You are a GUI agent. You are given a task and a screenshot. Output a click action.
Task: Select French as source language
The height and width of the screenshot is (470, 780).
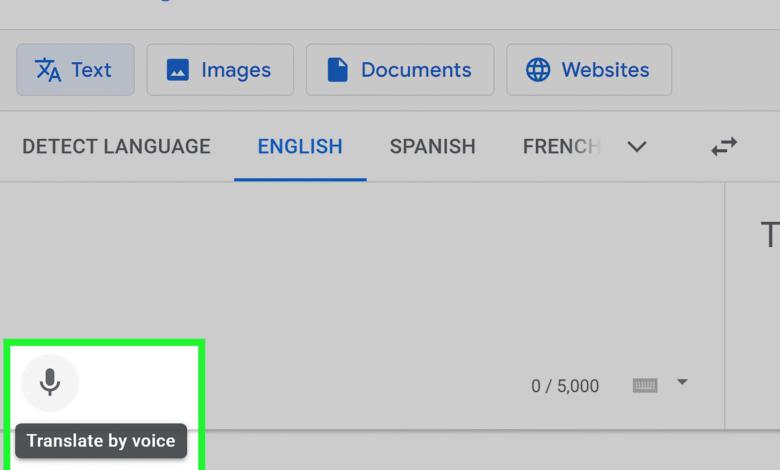tap(562, 147)
